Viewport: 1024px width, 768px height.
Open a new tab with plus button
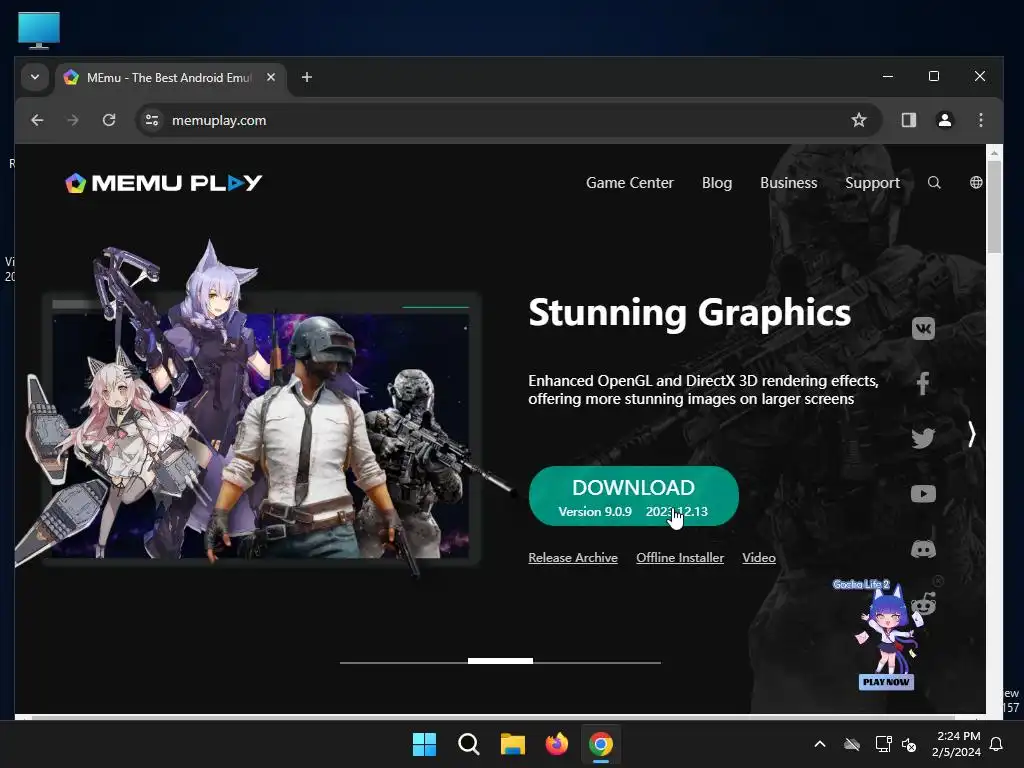306,77
